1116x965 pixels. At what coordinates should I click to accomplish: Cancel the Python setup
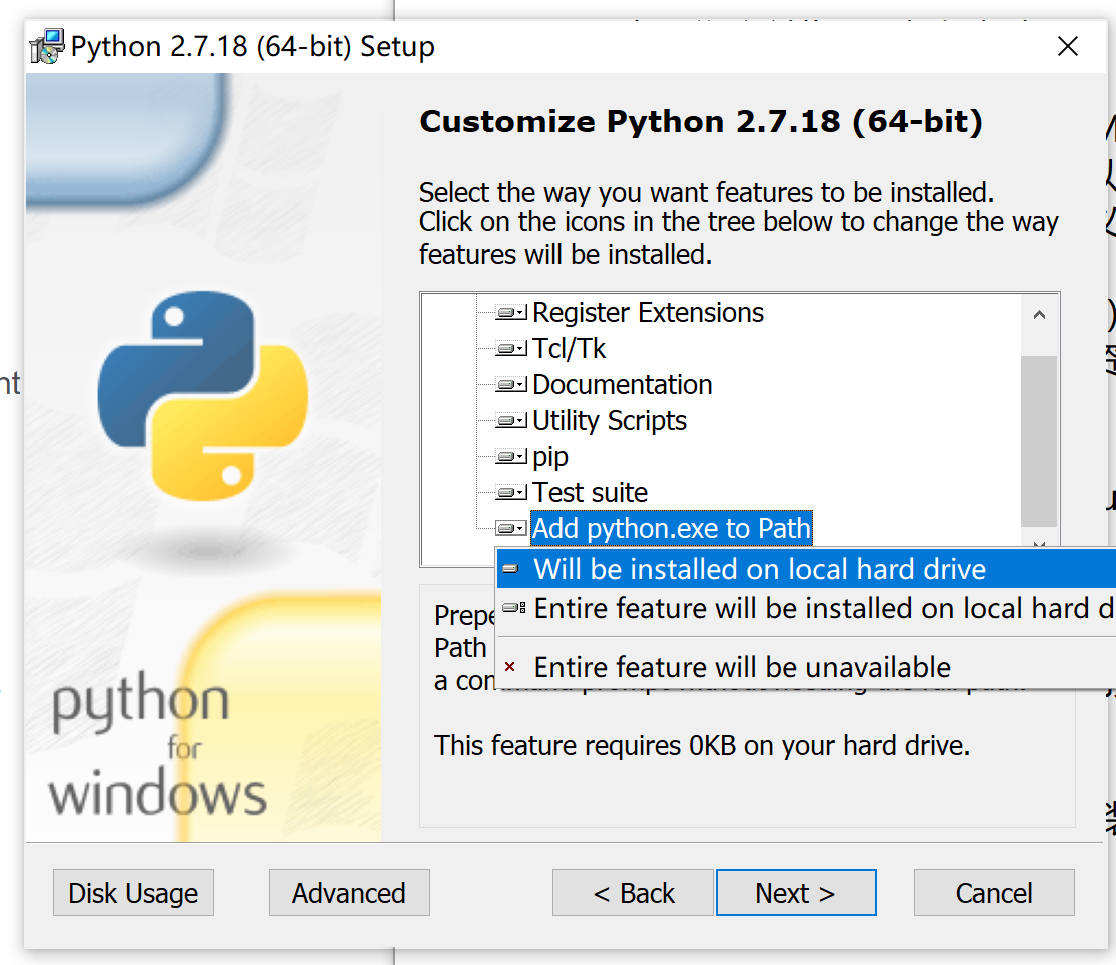pos(994,892)
